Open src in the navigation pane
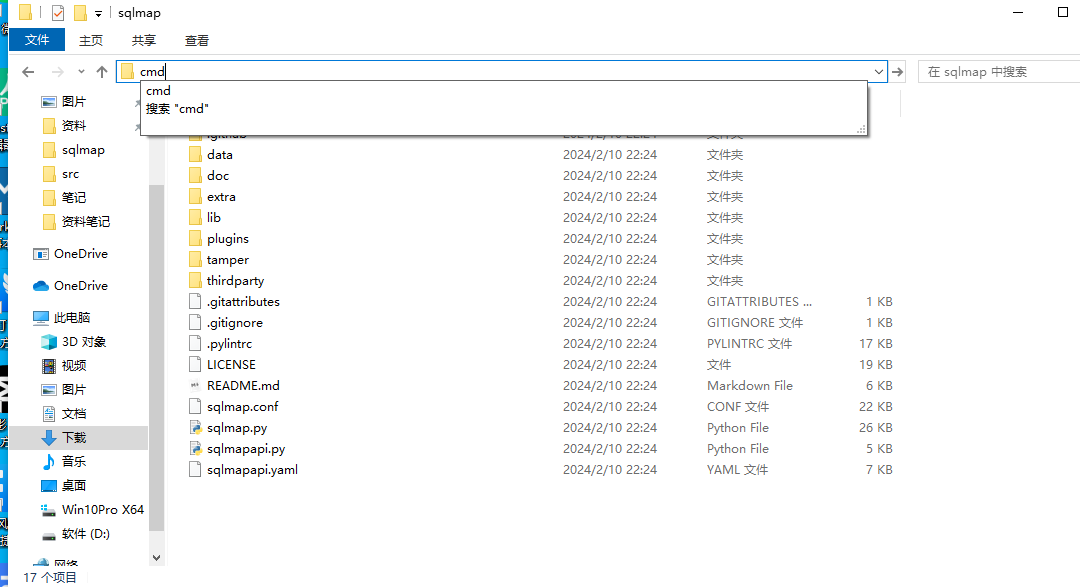The height and width of the screenshot is (587, 1080). click(70, 174)
